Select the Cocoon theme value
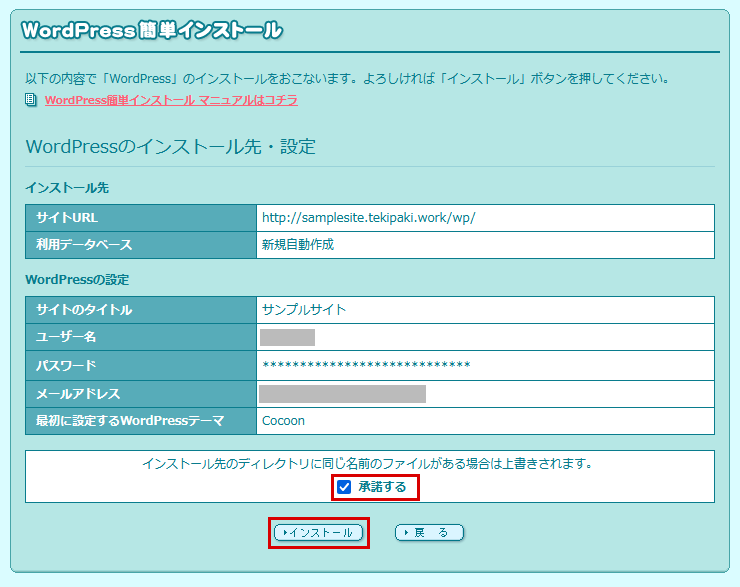740x587 pixels. coord(283,421)
